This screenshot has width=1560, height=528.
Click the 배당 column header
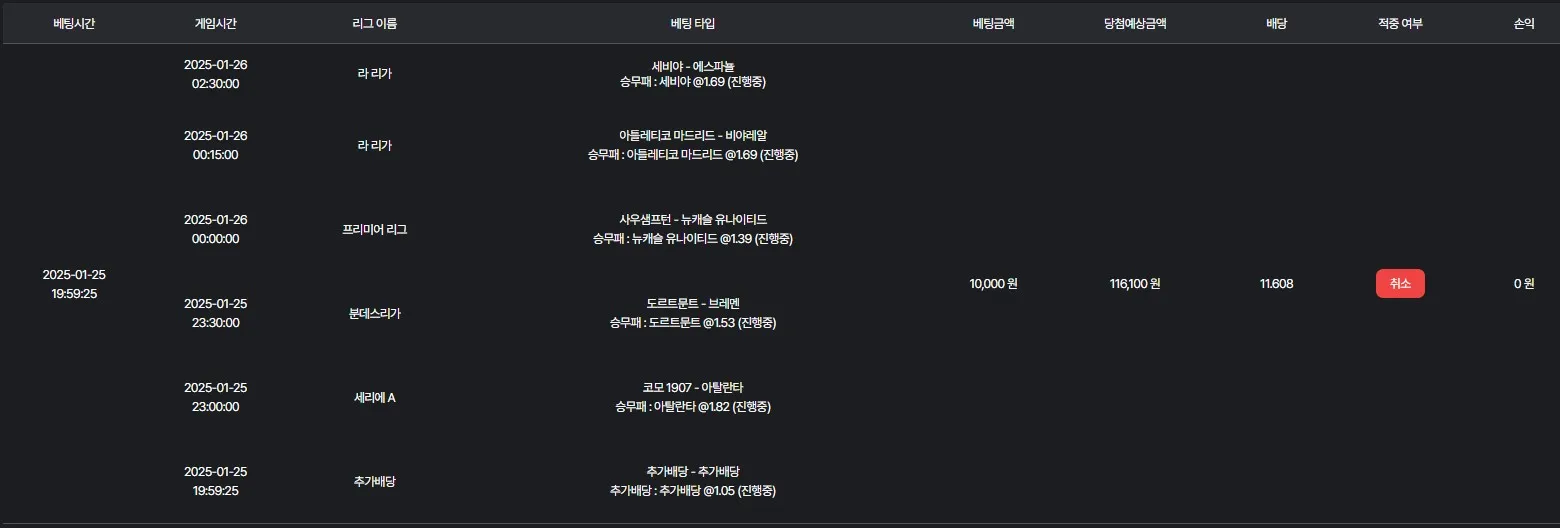click(x=1277, y=23)
